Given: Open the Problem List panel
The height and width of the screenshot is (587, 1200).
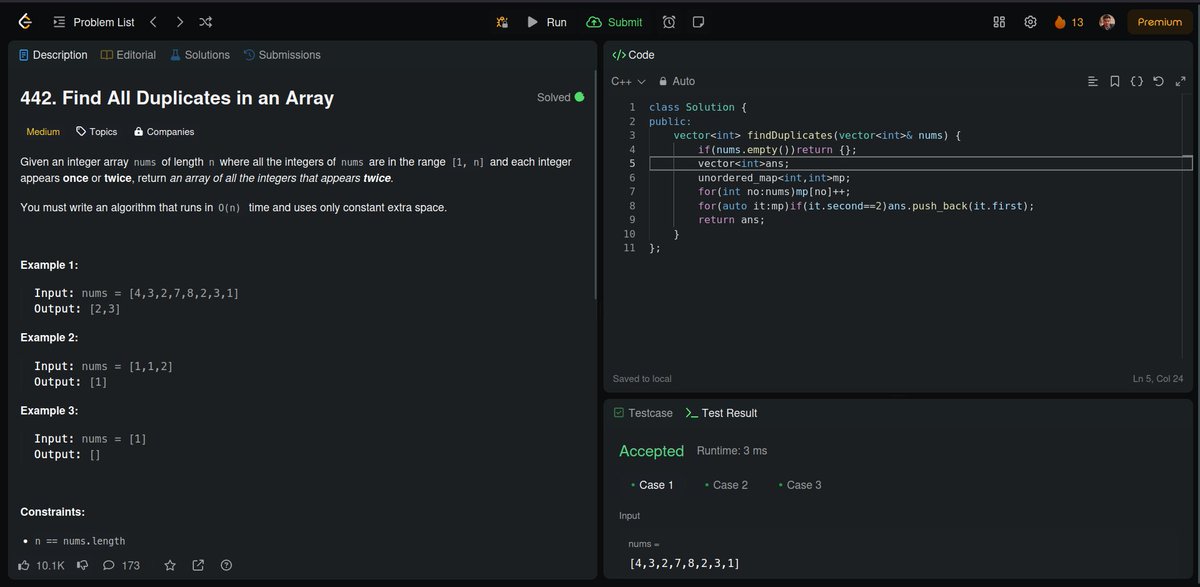Looking at the screenshot, I should click(96, 22).
